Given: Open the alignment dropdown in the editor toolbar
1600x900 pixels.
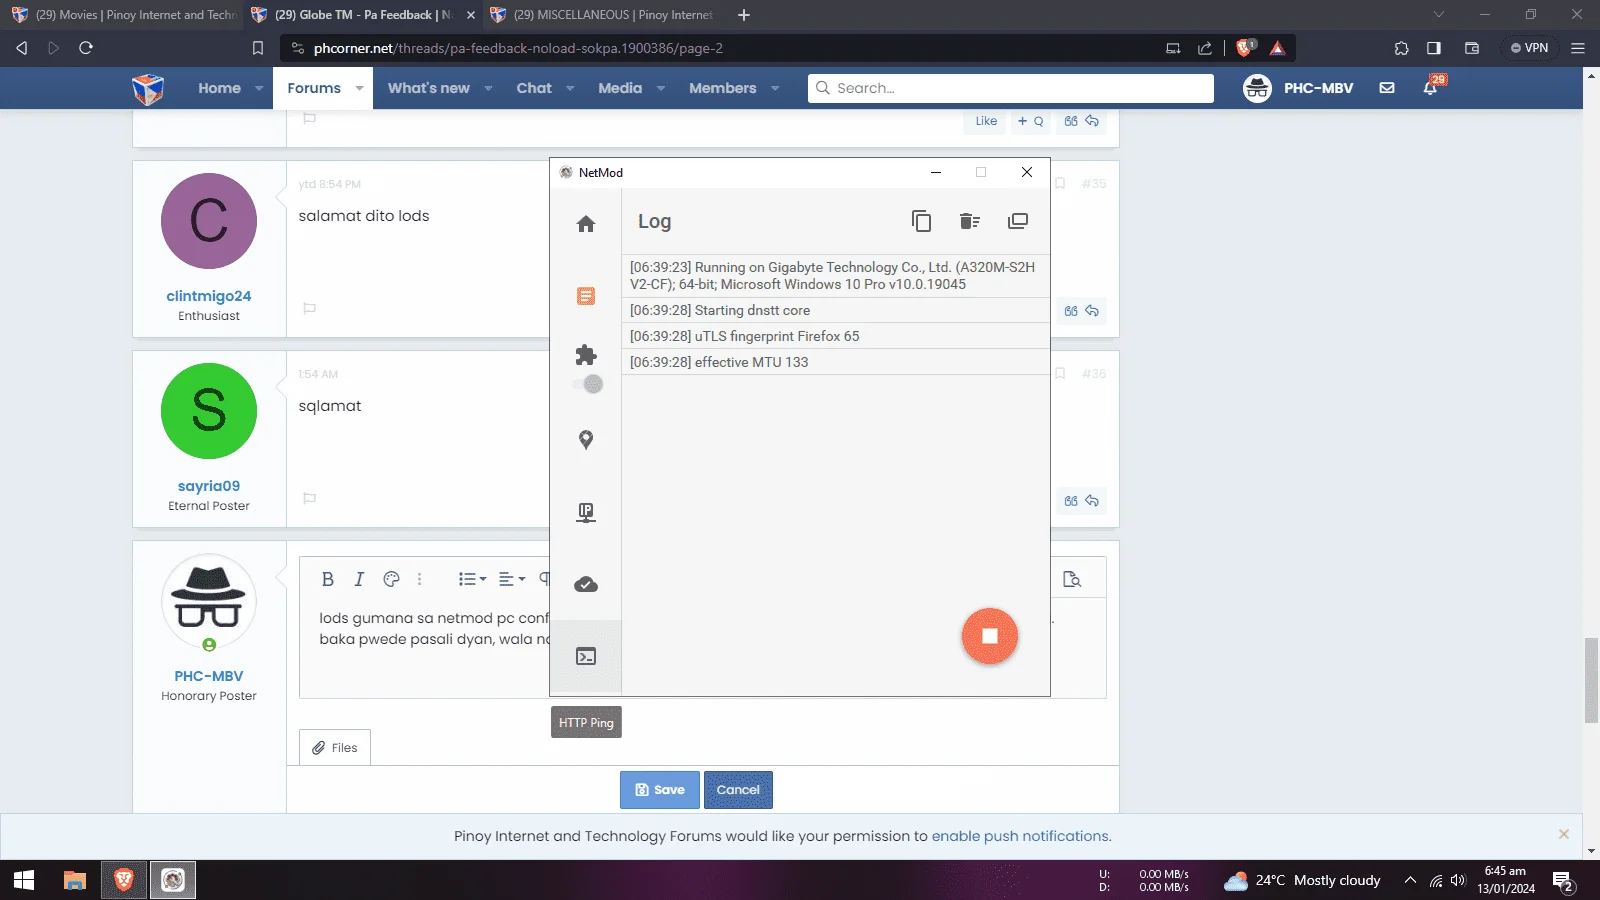Looking at the screenshot, I should click(x=512, y=579).
